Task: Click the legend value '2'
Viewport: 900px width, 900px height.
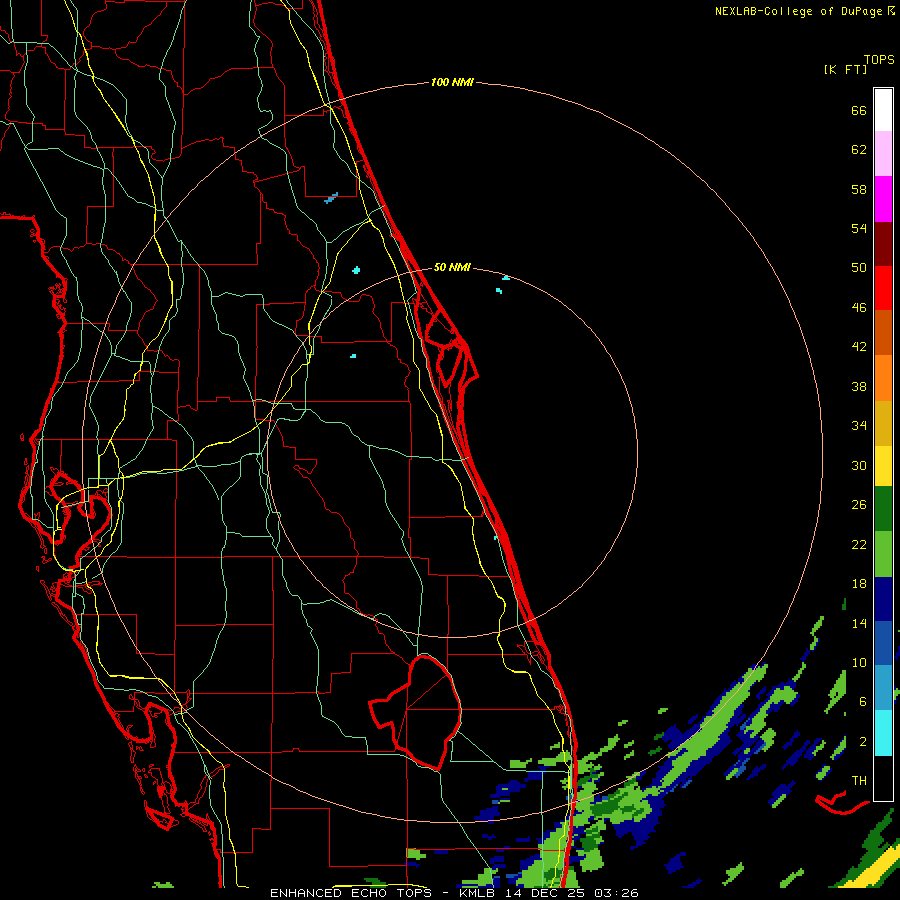Action: point(863,742)
